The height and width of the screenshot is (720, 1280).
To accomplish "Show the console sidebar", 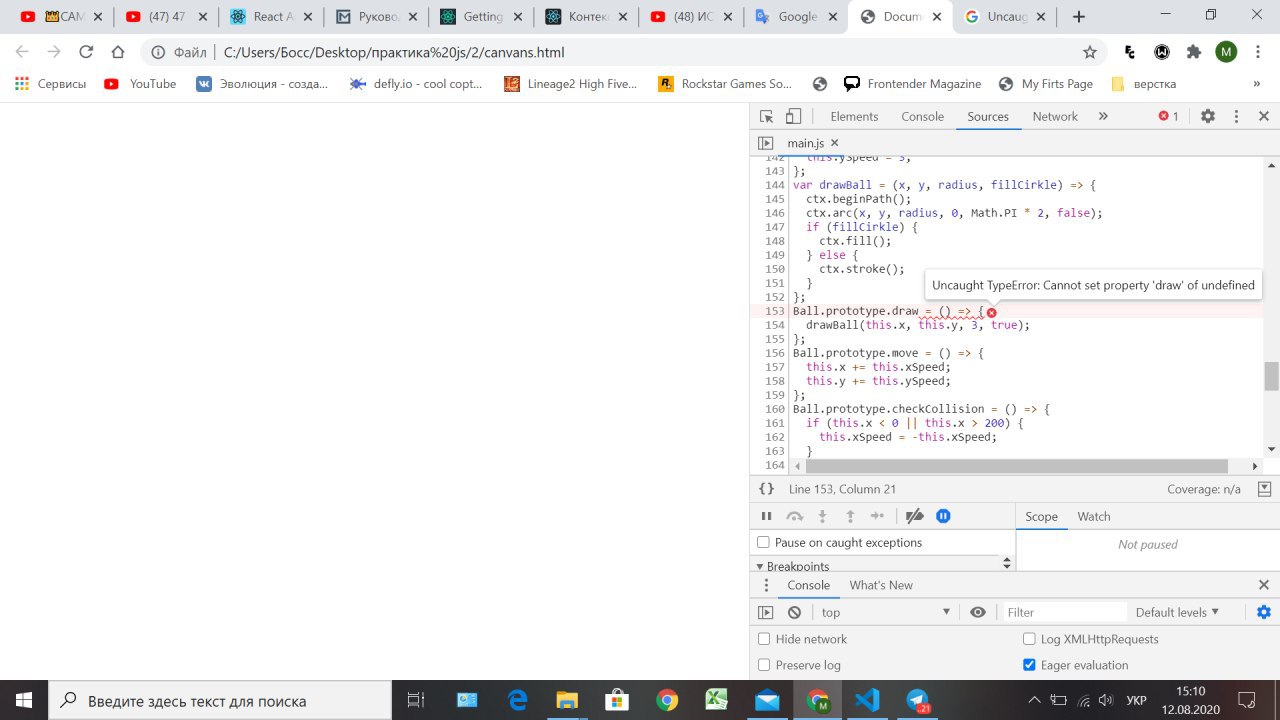I will tap(766, 612).
